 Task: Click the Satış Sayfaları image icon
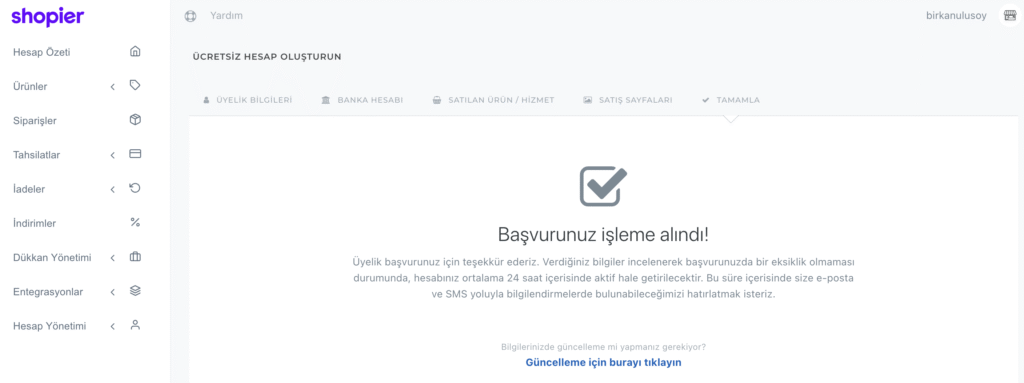pyautogui.click(x=588, y=101)
